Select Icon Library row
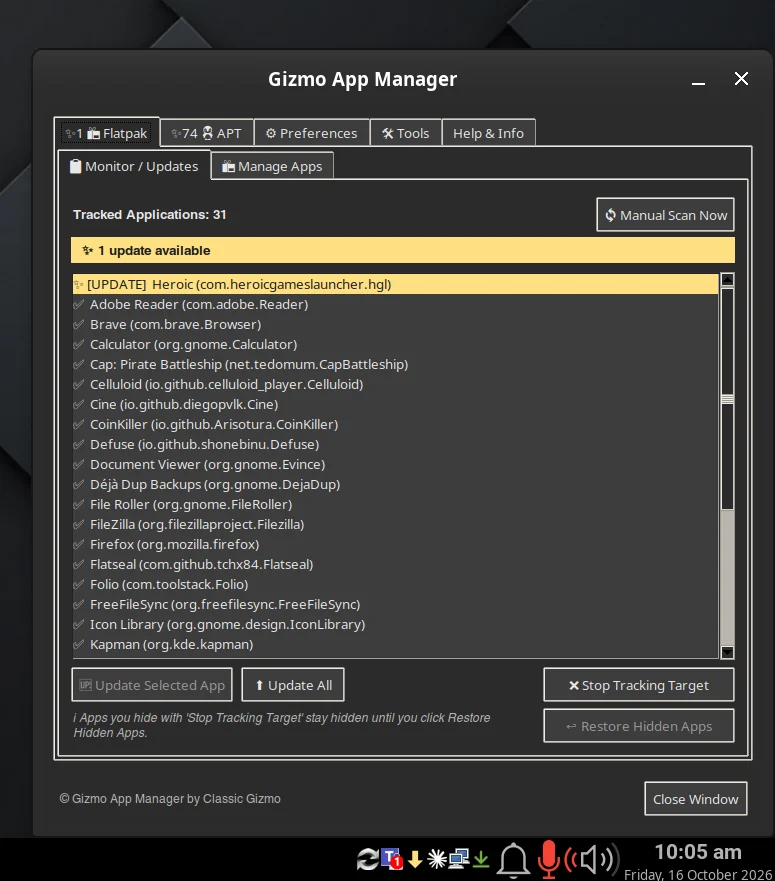The image size is (775, 881). pos(395,625)
